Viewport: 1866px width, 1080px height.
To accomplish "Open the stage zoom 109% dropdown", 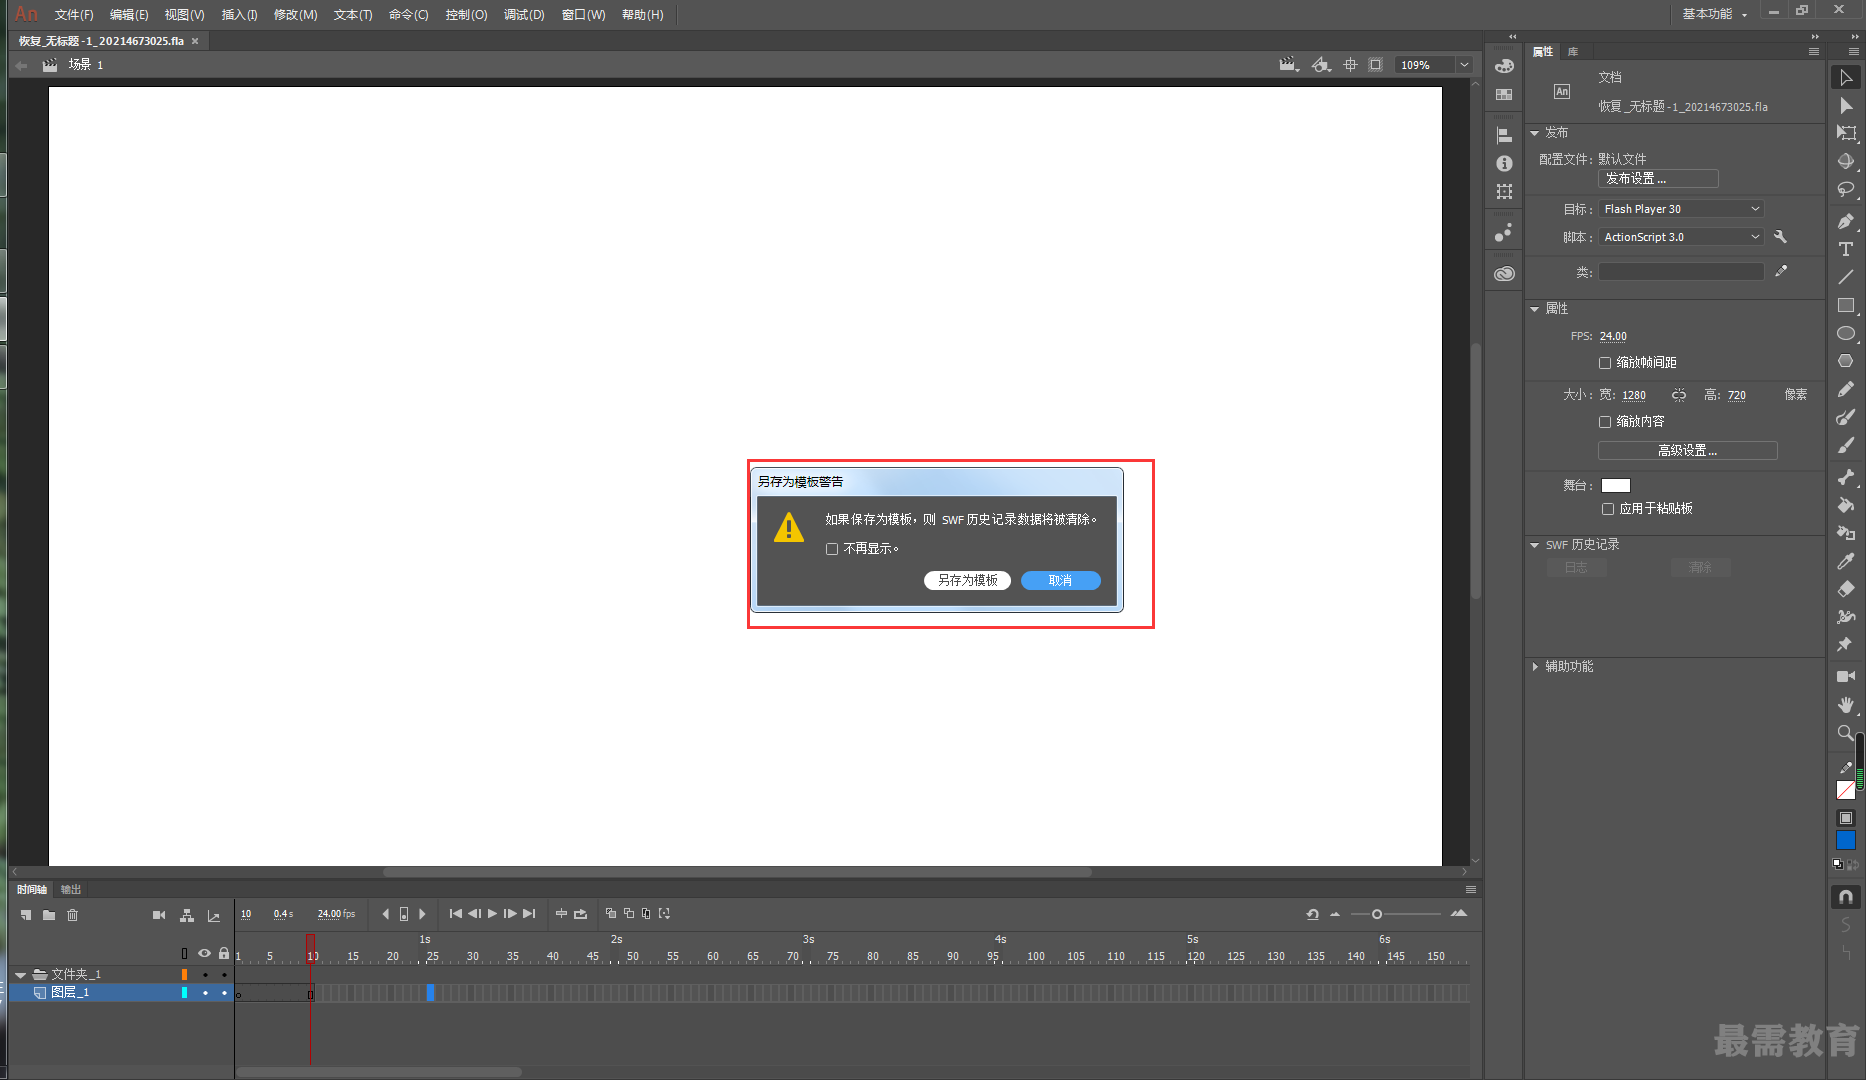I will [x=1464, y=65].
